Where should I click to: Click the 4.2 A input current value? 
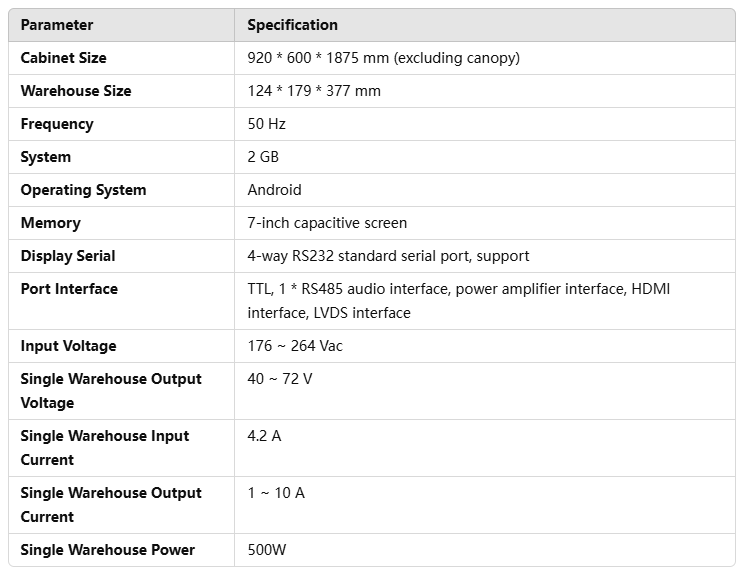[x=265, y=436]
